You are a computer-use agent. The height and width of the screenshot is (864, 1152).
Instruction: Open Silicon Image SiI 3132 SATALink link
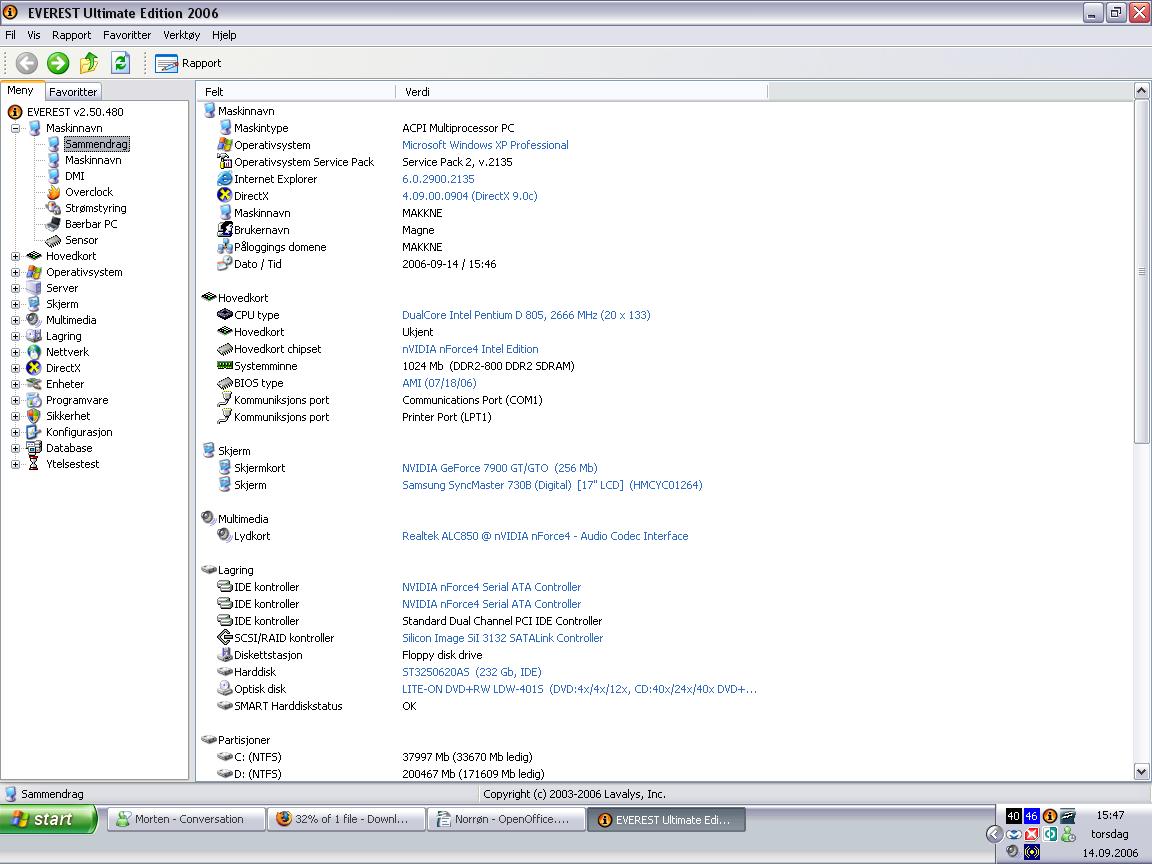pos(503,638)
